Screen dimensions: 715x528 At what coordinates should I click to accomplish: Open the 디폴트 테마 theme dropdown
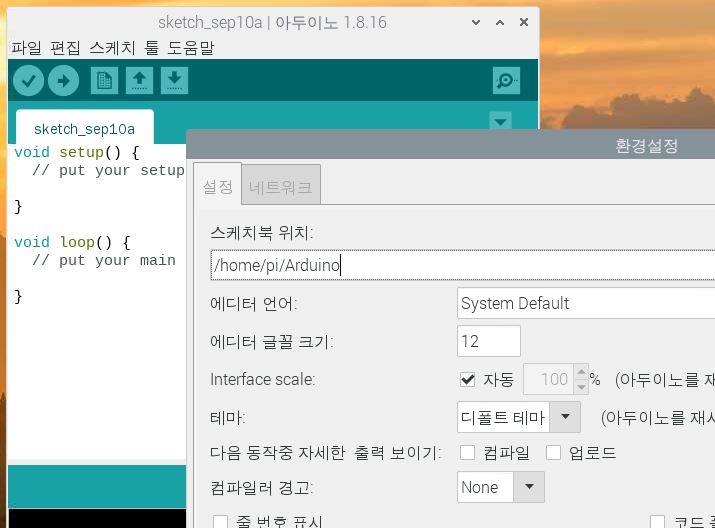[518, 417]
